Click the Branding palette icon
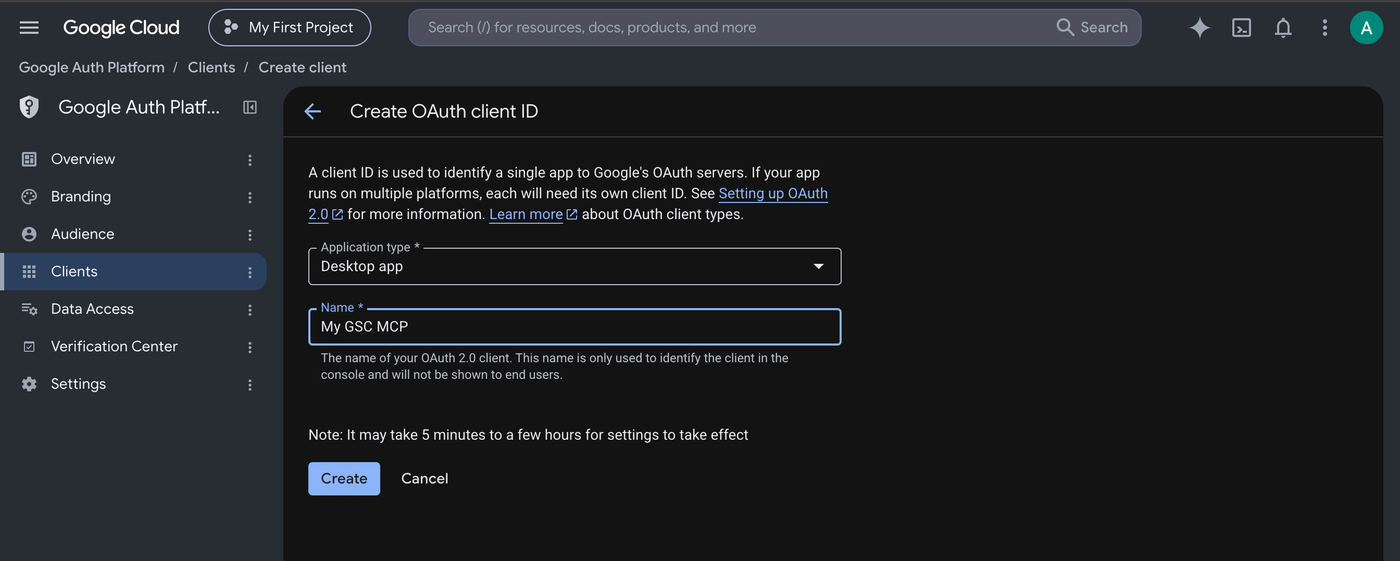Screen dimensions: 1400x561 (x=29, y=197)
